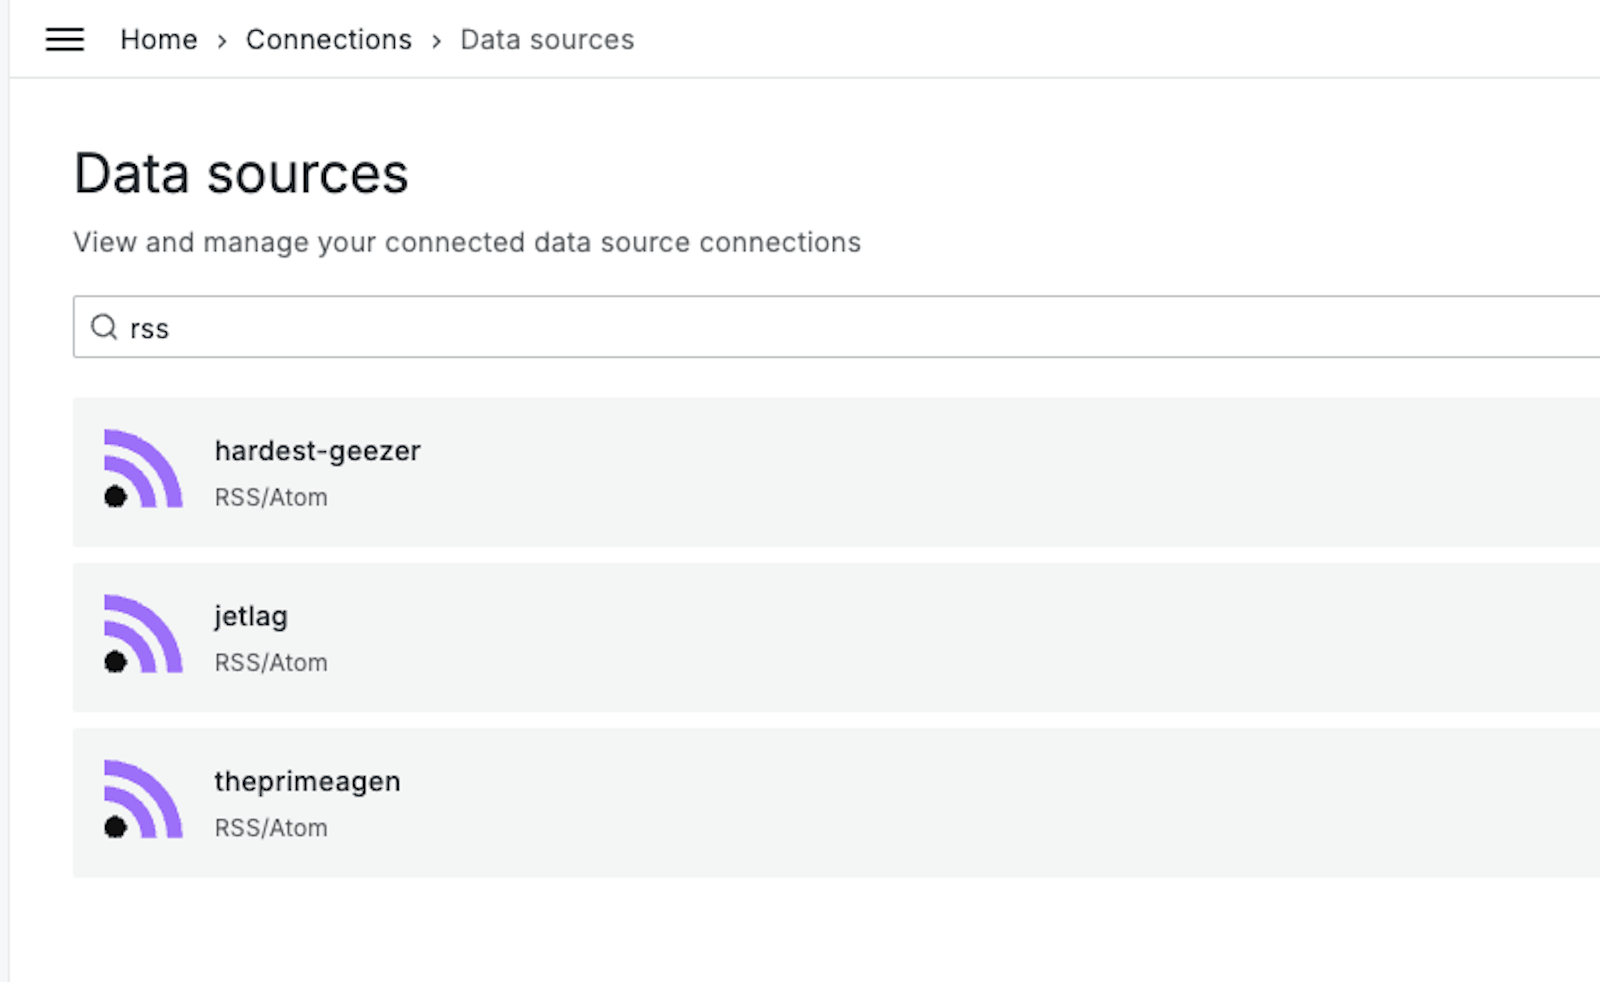This screenshot has width=1600, height=982.
Task: Click the theprimeagen RSS feed icon
Action: click(x=143, y=800)
